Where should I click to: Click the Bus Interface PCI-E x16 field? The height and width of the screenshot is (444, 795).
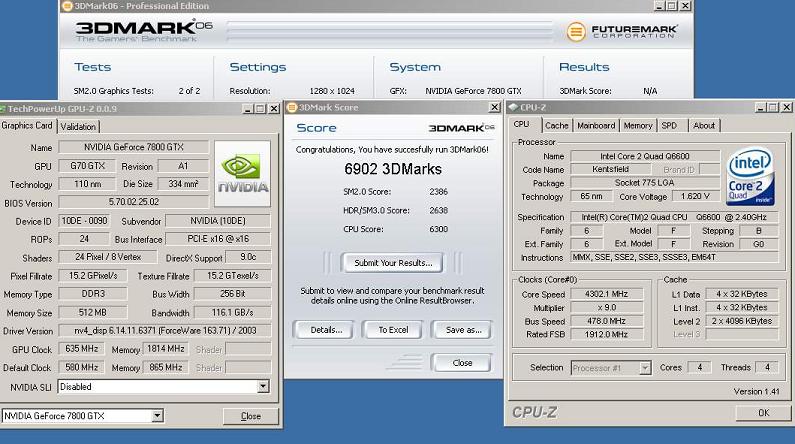tap(218, 239)
